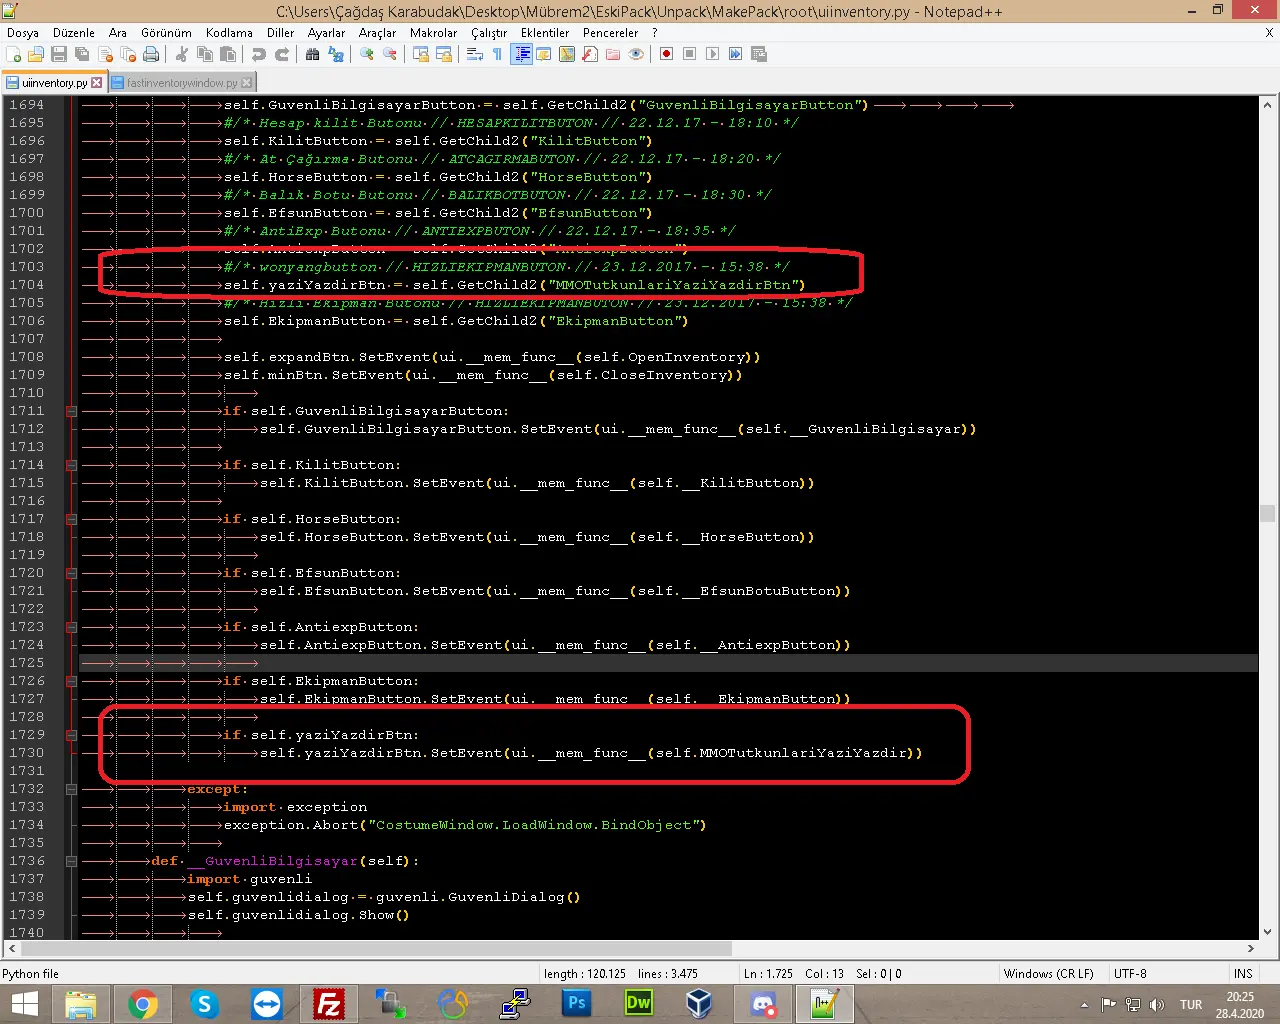Toggle word wrap in toolbar
The width and height of the screenshot is (1280, 1024).
[x=475, y=54]
